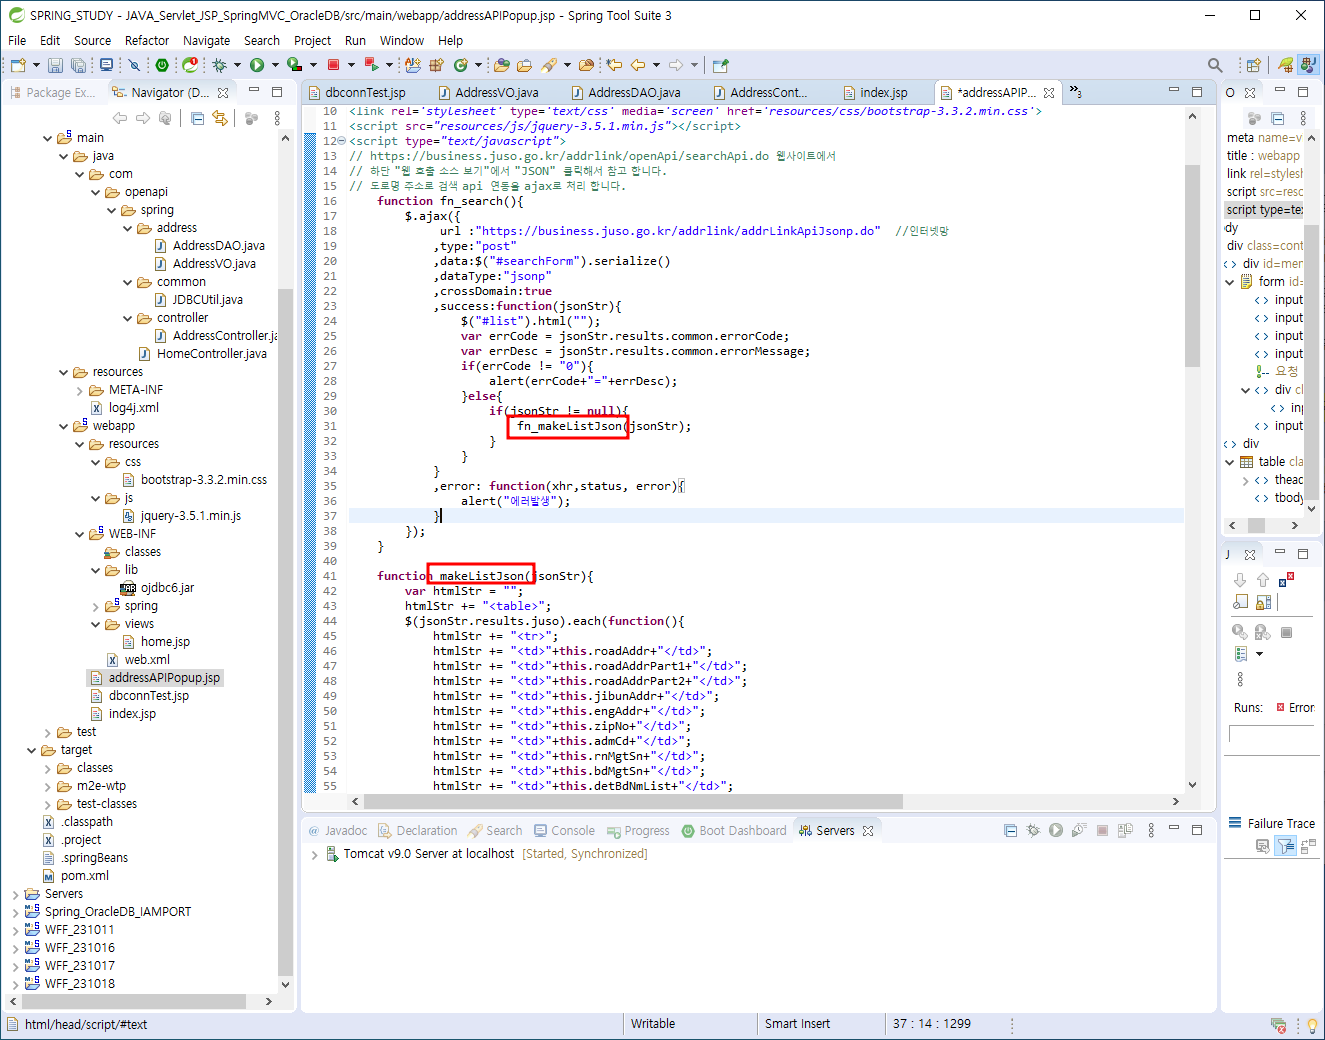Viewport: 1325px width, 1040px height.
Task: Toggle Skip All Breakpoints
Action: click(x=134, y=65)
